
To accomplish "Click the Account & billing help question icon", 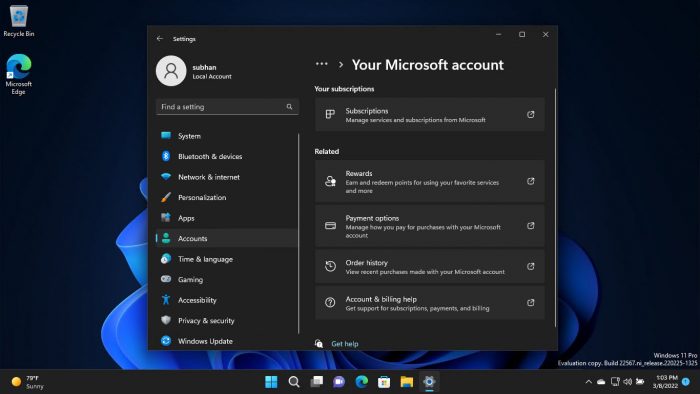I will (330, 303).
